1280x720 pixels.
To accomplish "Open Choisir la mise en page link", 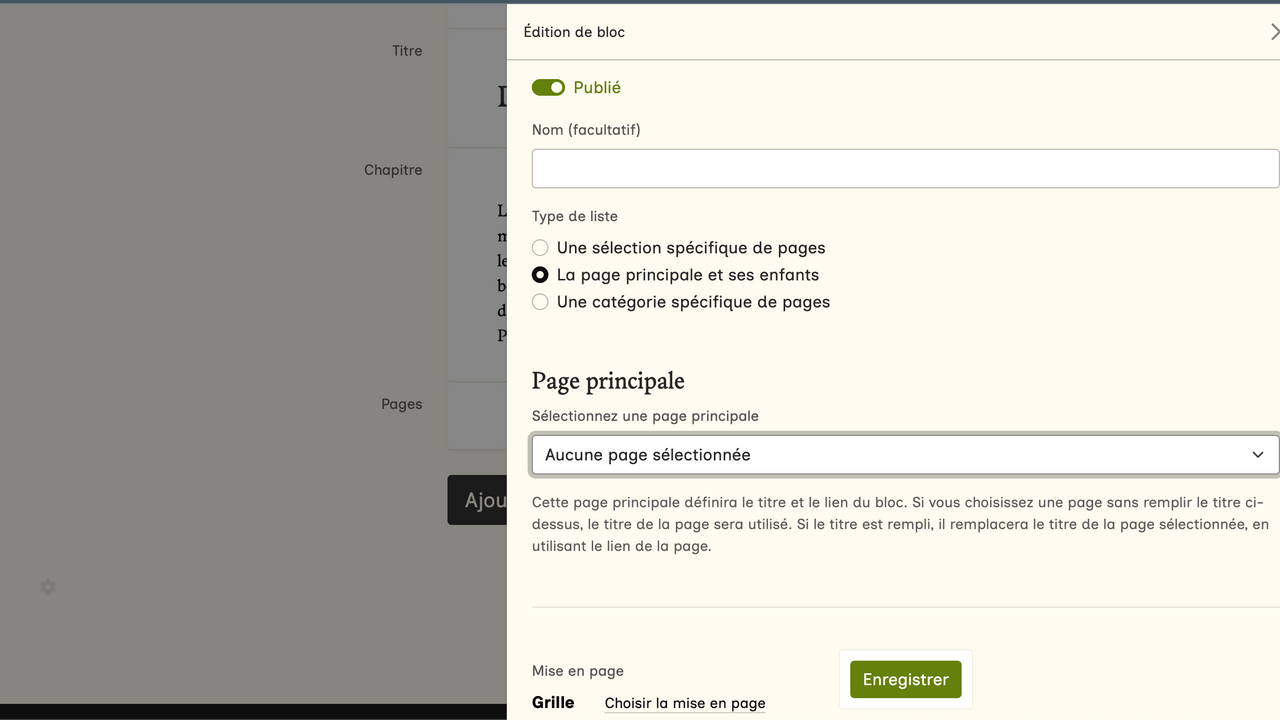I will pos(685,703).
